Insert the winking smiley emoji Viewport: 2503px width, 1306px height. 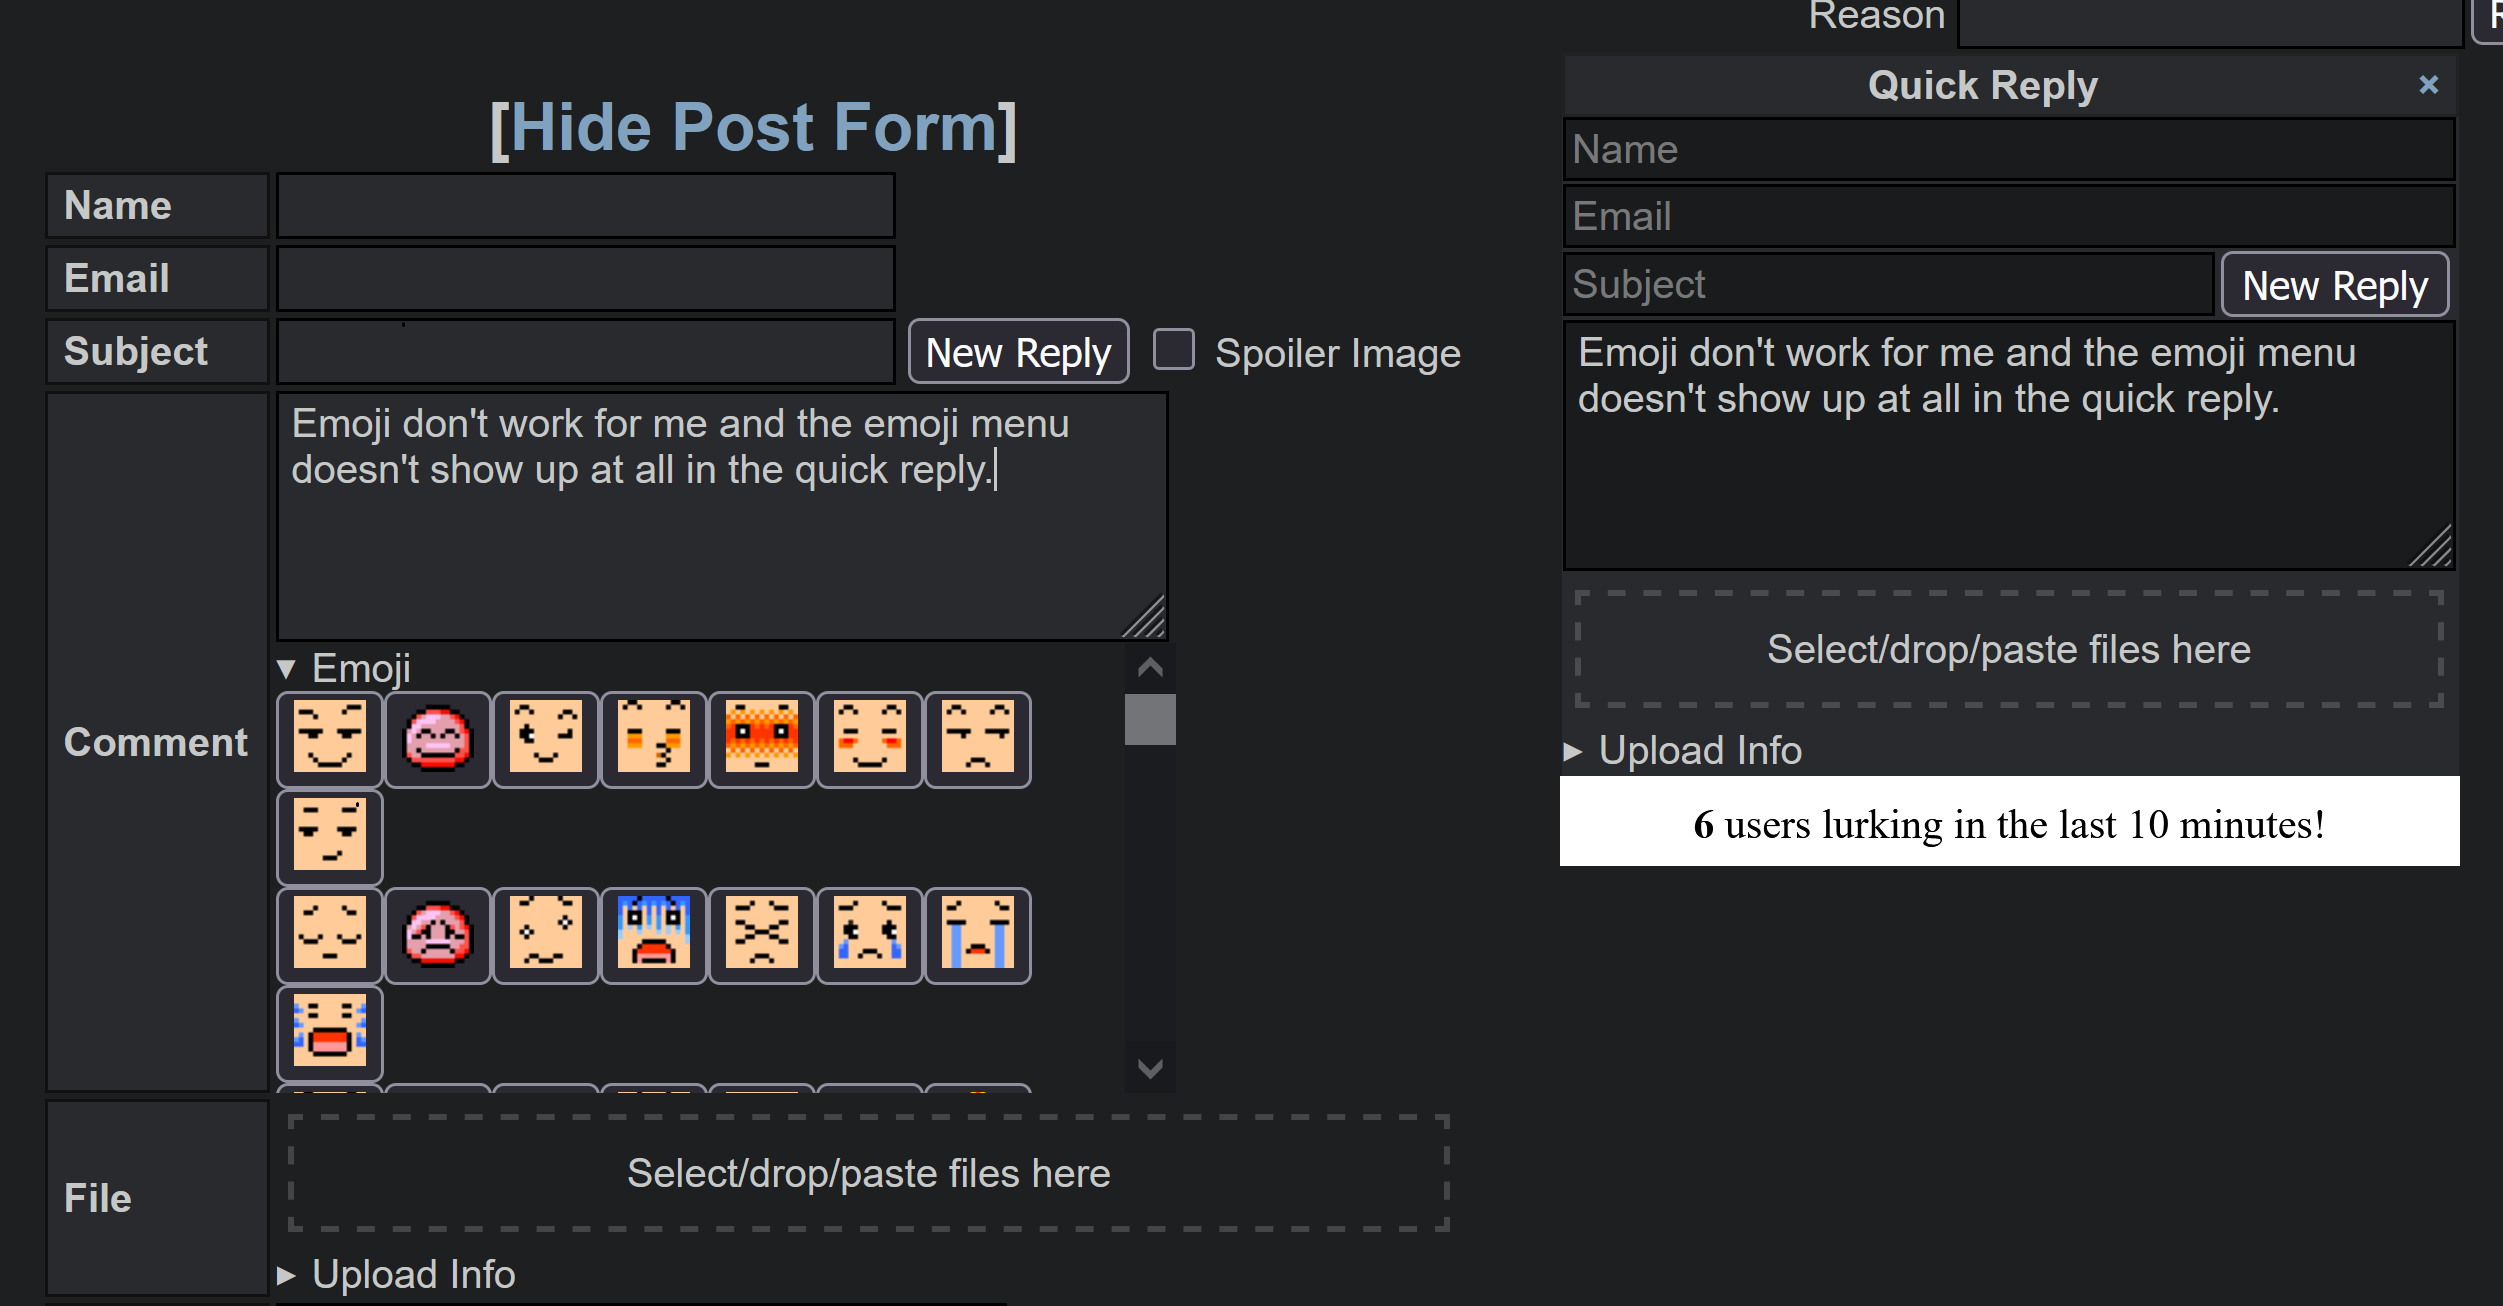coord(546,739)
